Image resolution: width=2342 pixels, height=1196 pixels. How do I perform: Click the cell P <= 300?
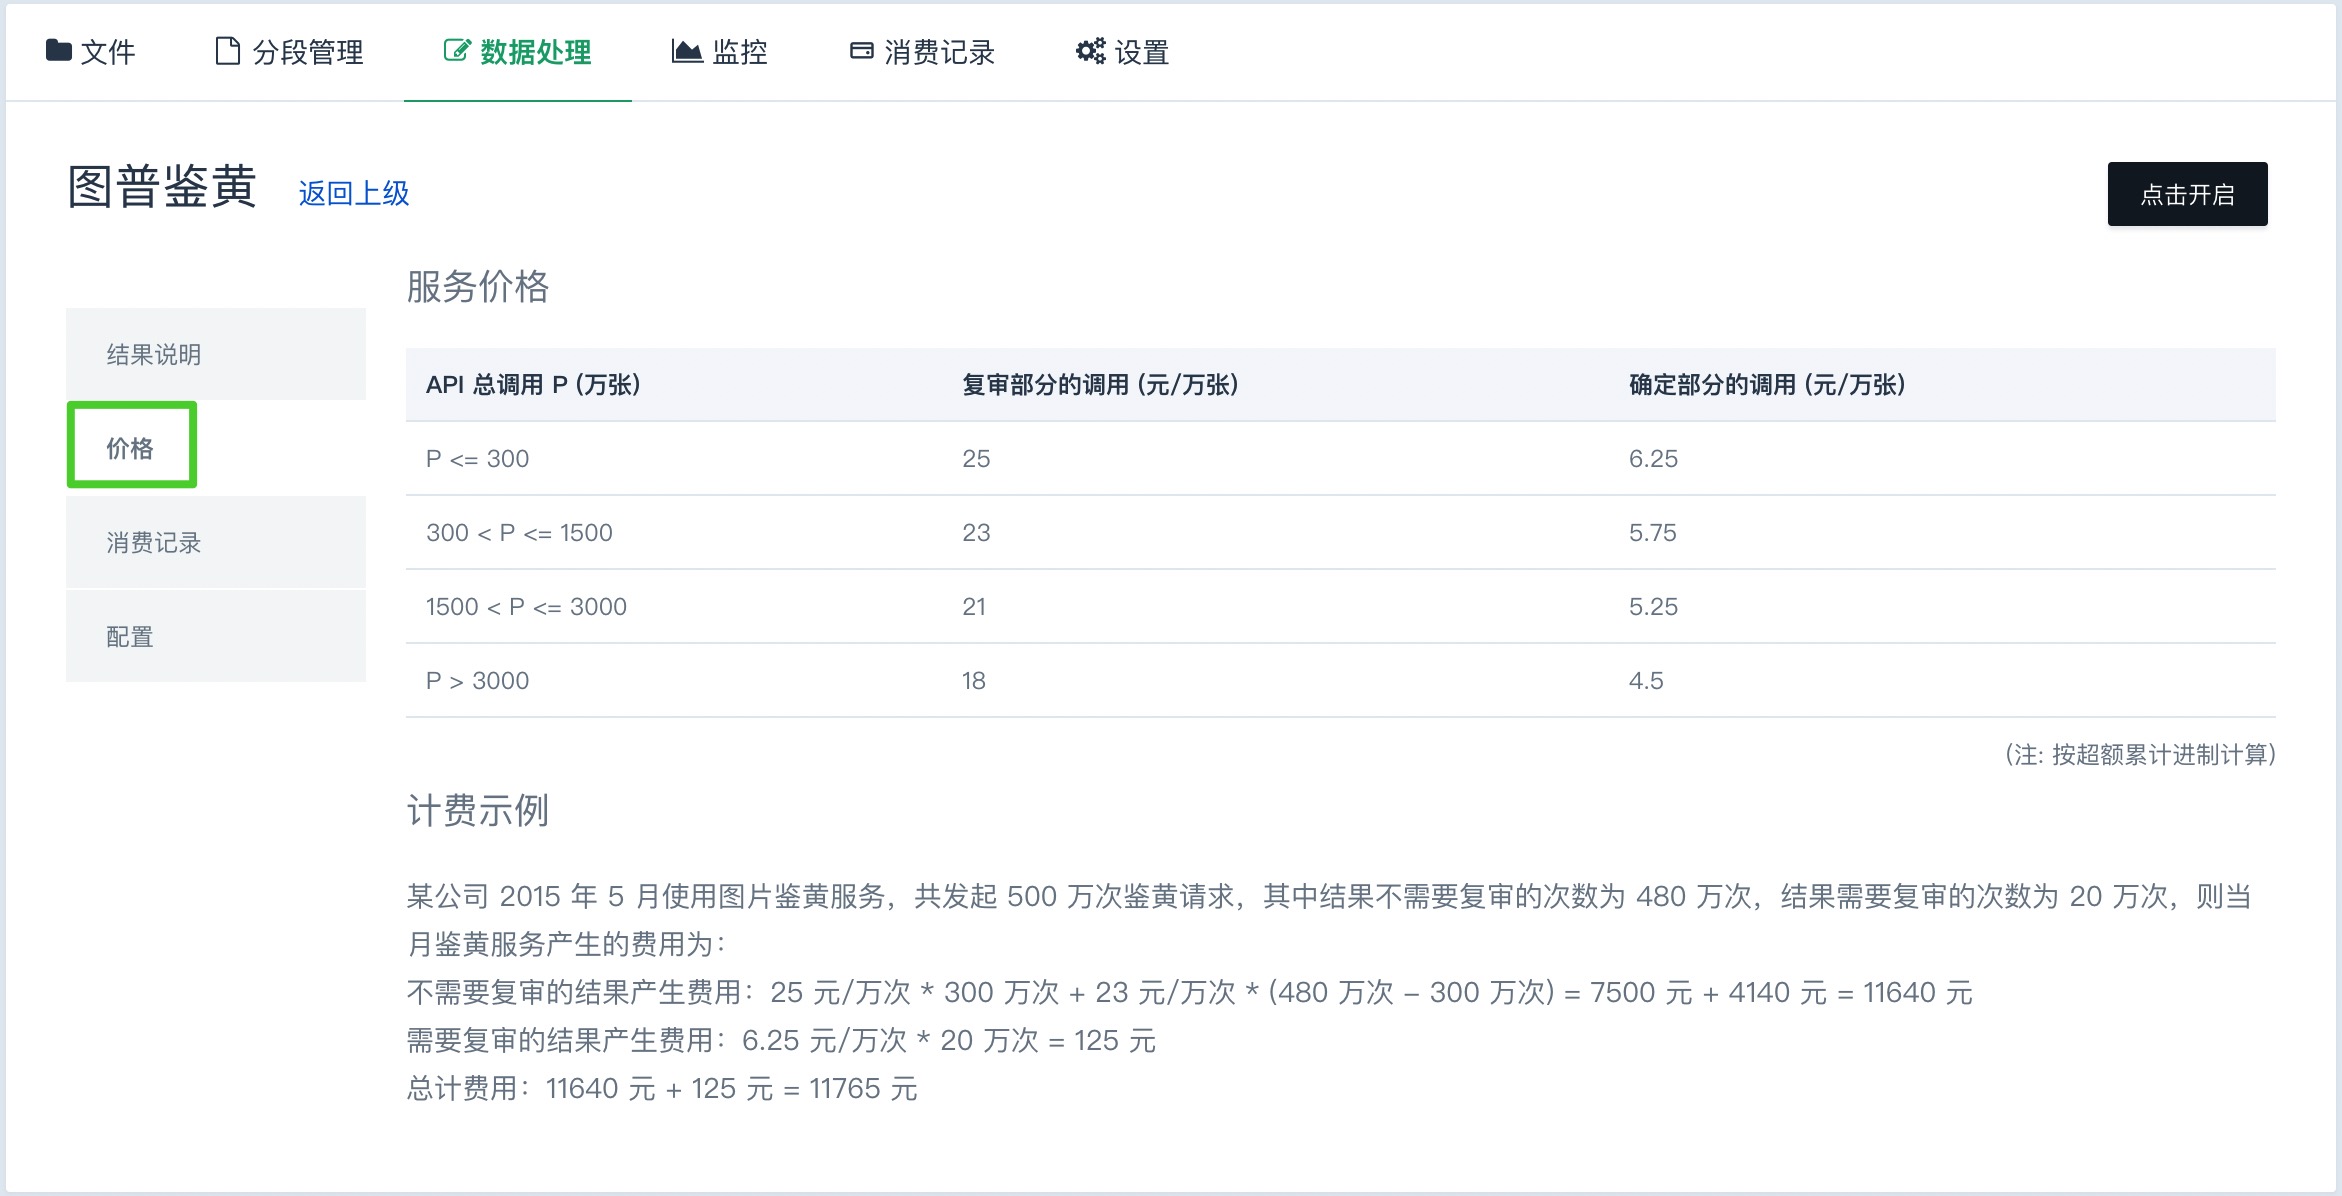(477, 459)
